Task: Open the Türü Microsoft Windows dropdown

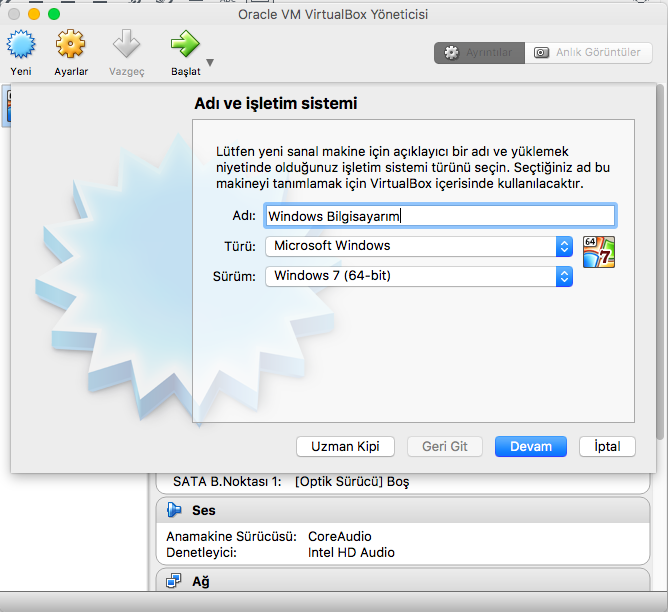Action: [419, 246]
